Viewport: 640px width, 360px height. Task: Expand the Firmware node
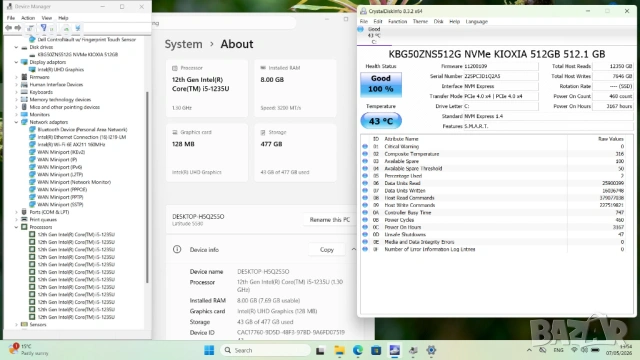pos(16,77)
